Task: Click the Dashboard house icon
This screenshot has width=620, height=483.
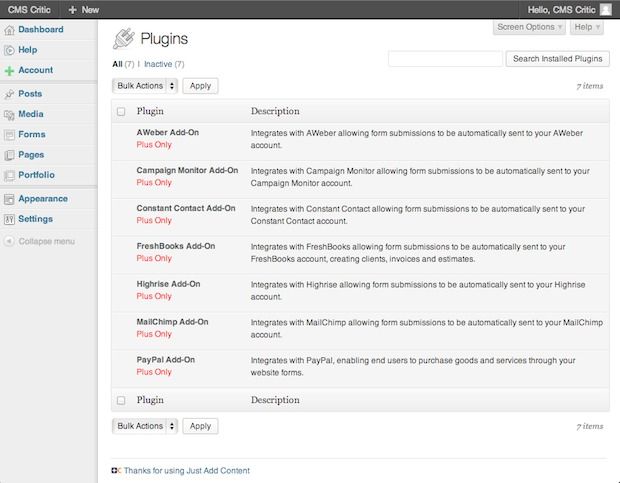Action: [9, 30]
